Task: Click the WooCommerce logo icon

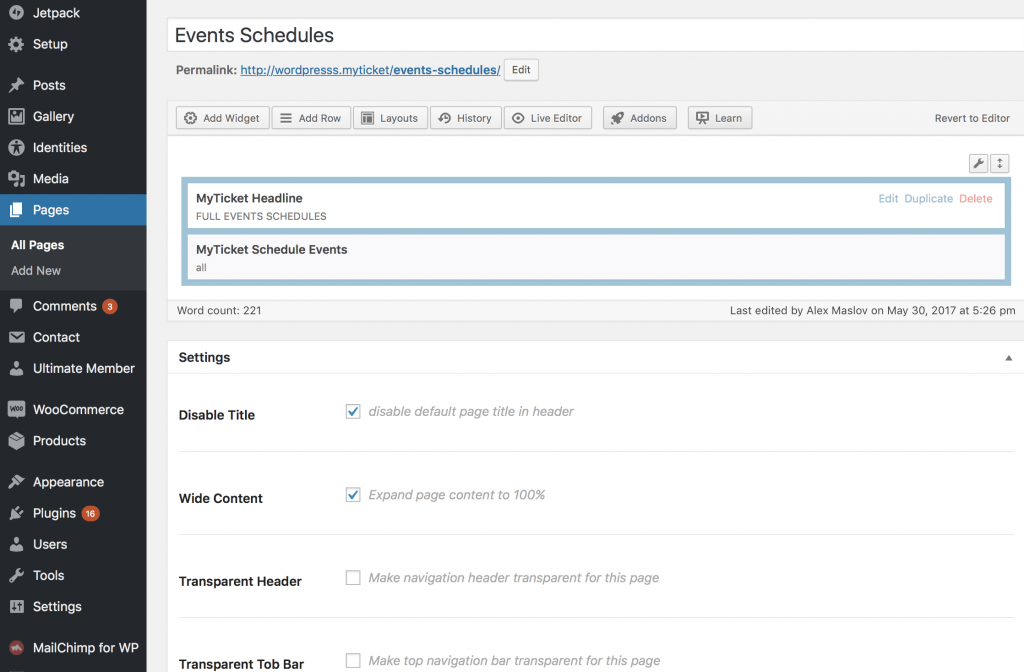Action: click(16, 409)
